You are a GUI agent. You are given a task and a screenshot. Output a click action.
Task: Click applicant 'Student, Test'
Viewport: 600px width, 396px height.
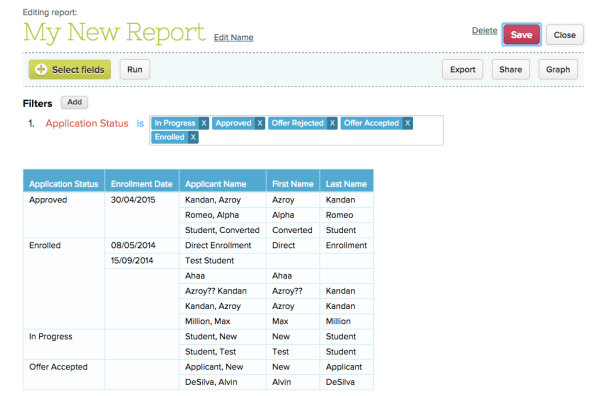tap(210, 352)
